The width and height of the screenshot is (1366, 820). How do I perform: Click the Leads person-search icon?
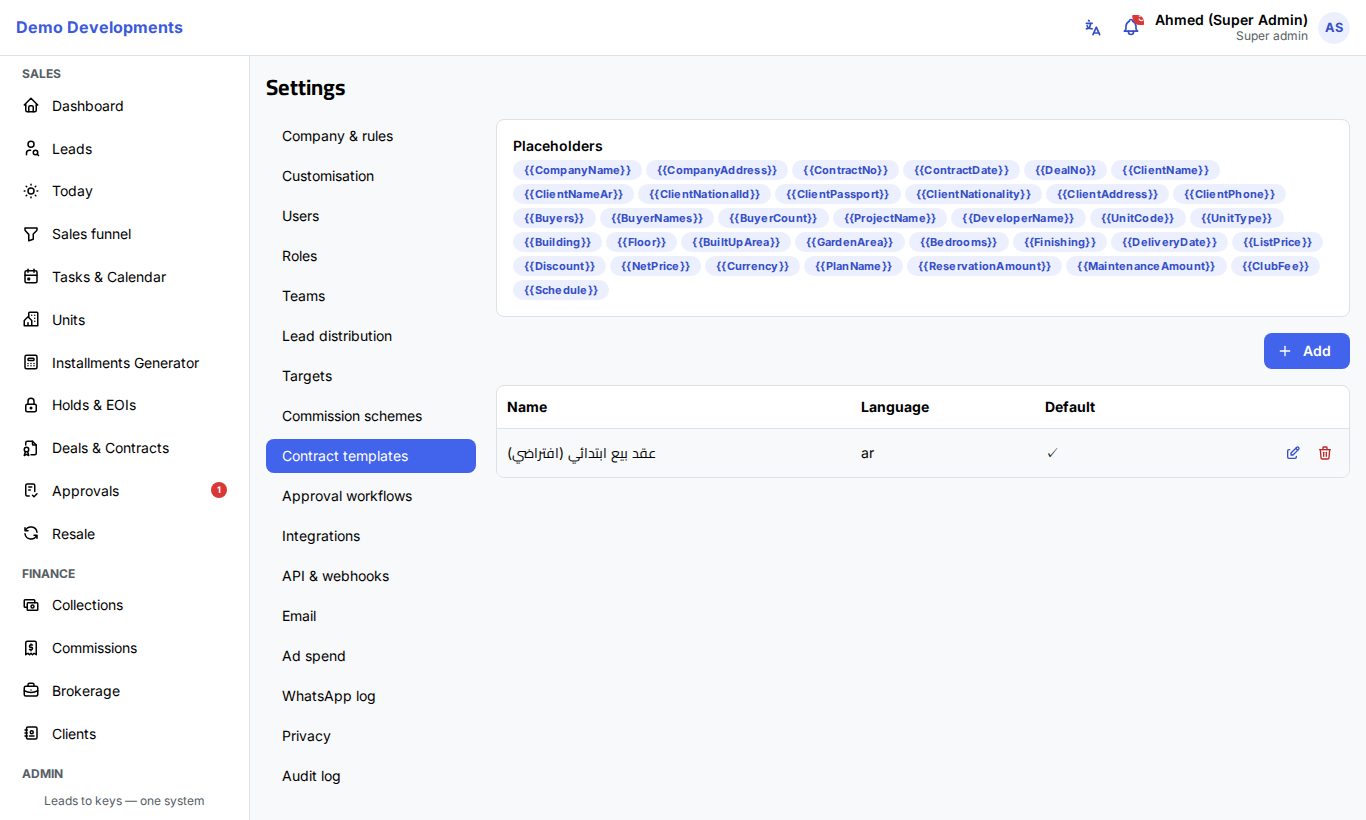(x=31, y=149)
